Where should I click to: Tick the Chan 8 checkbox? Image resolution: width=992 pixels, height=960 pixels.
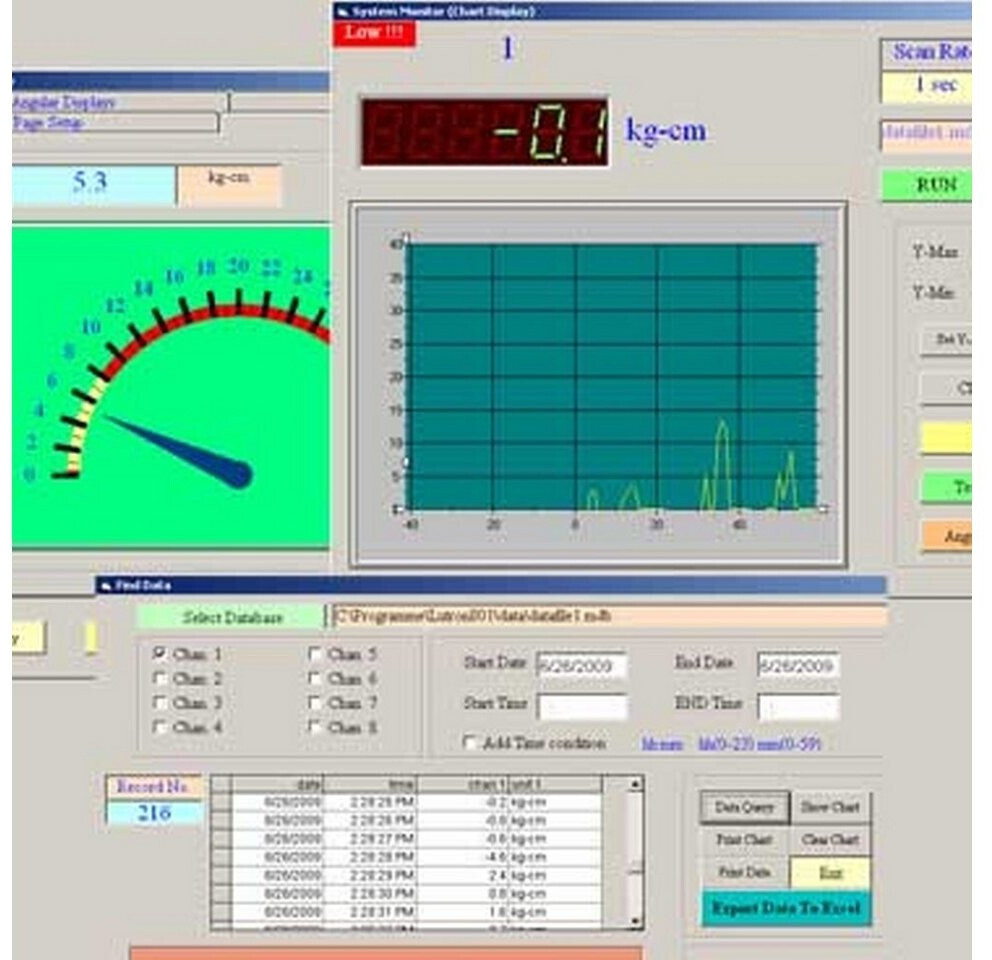314,726
